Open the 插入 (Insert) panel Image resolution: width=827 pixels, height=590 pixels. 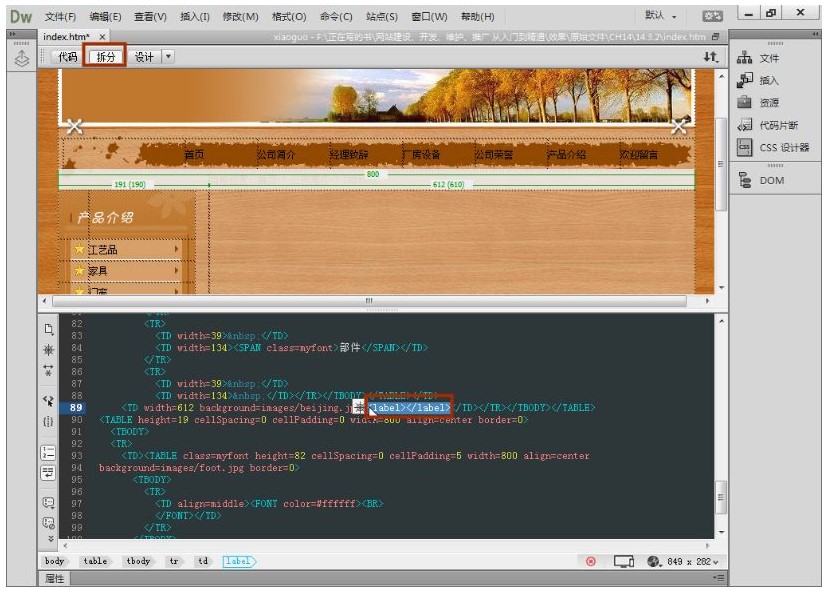coord(768,81)
